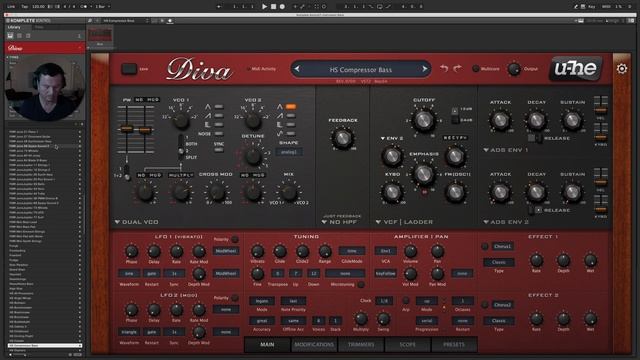
Task: Click Effect 1 Wet knob
Action: [x=590, y=260]
